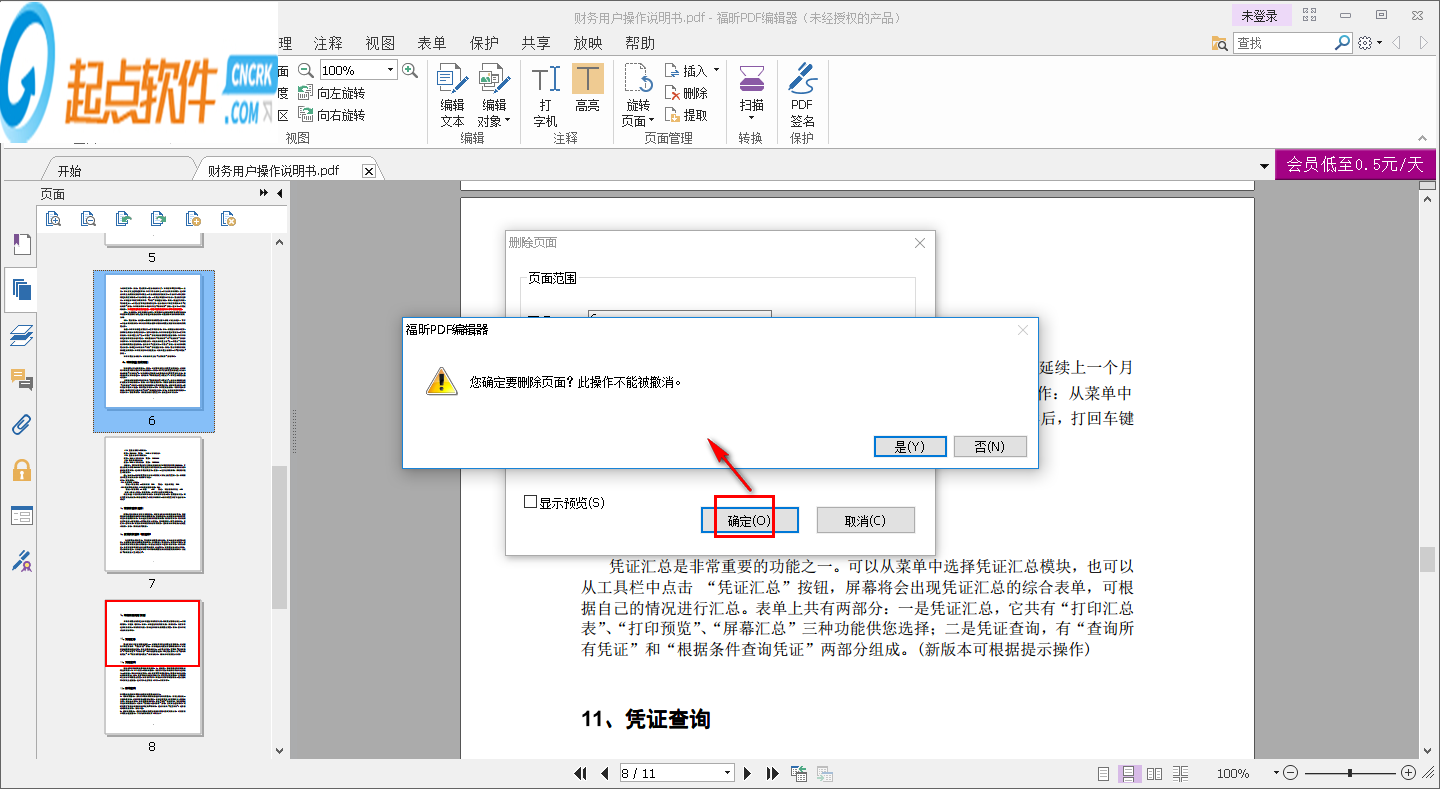This screenshot has height=789, width=1440.
Task: Click 否(N) to cancel page deletion
Action: click(x=990, y=446)
